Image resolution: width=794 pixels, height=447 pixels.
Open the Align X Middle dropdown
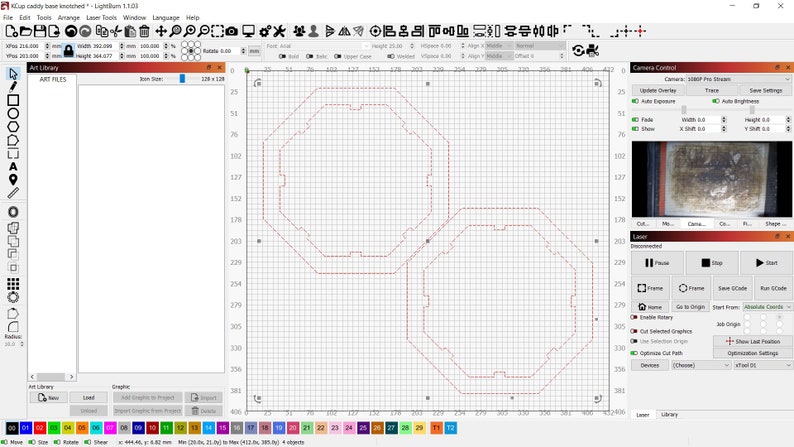click(499, 46)
